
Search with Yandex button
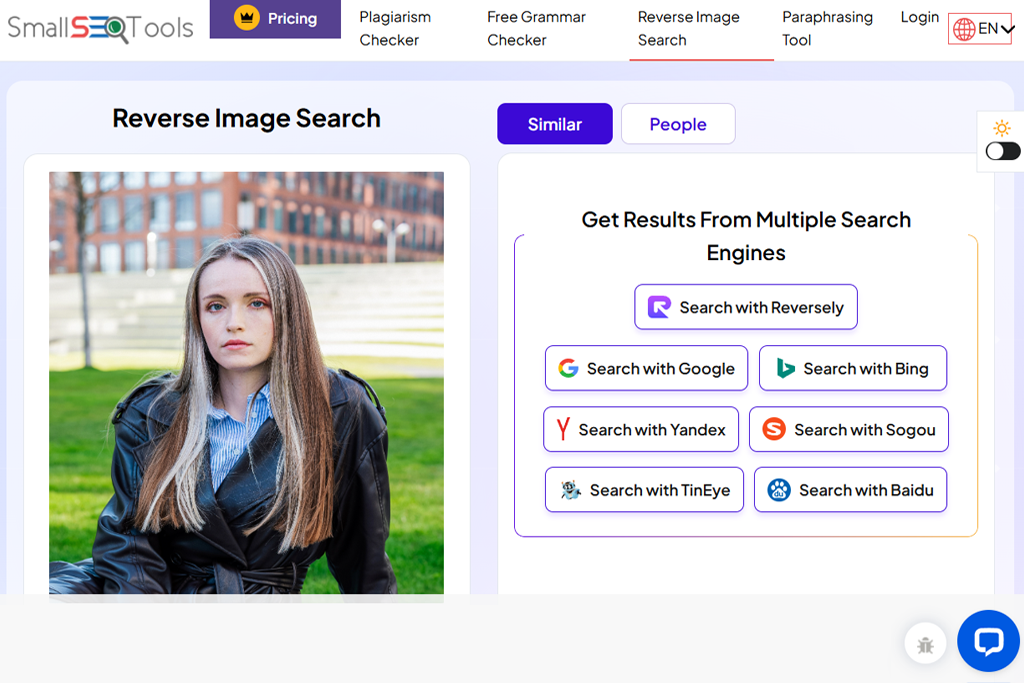pyautogui.click(x=641, y=429)
